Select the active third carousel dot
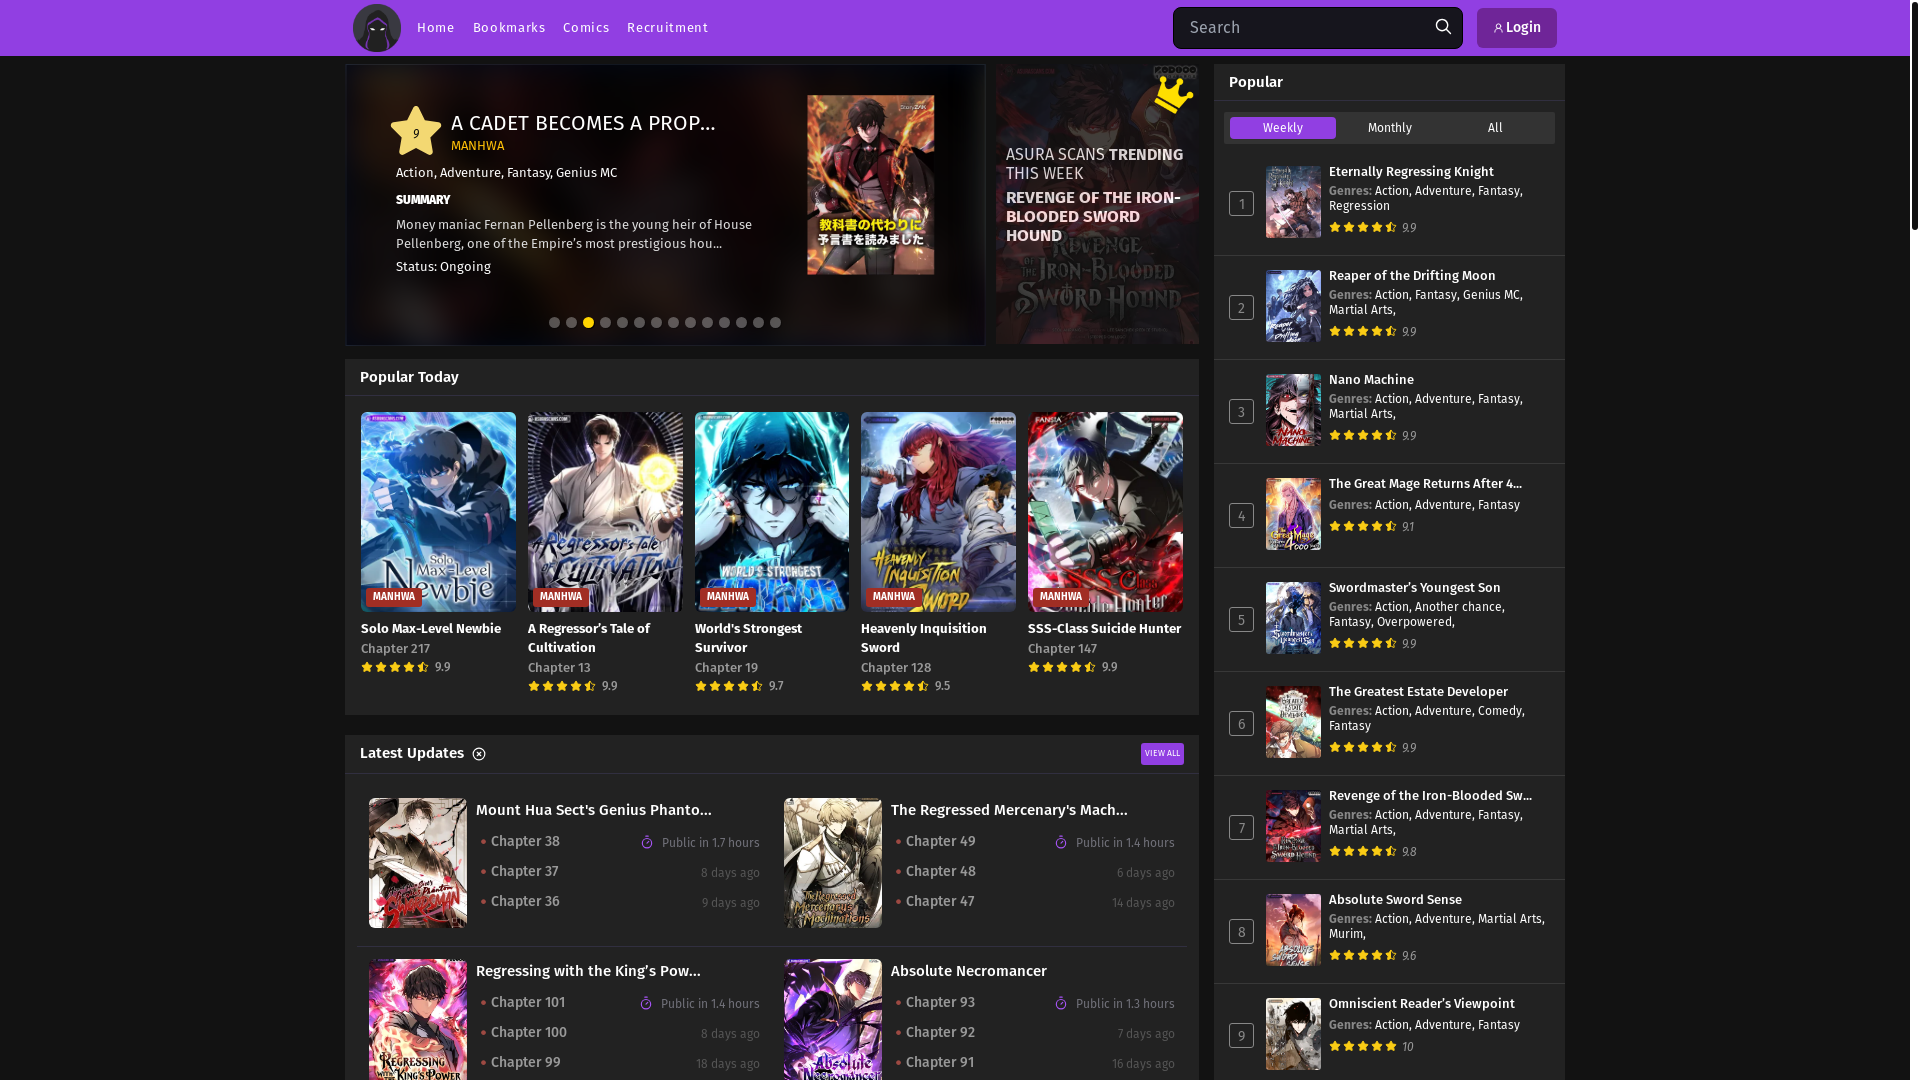The height and width of the screenshot is (1080, 1920). 589,323
